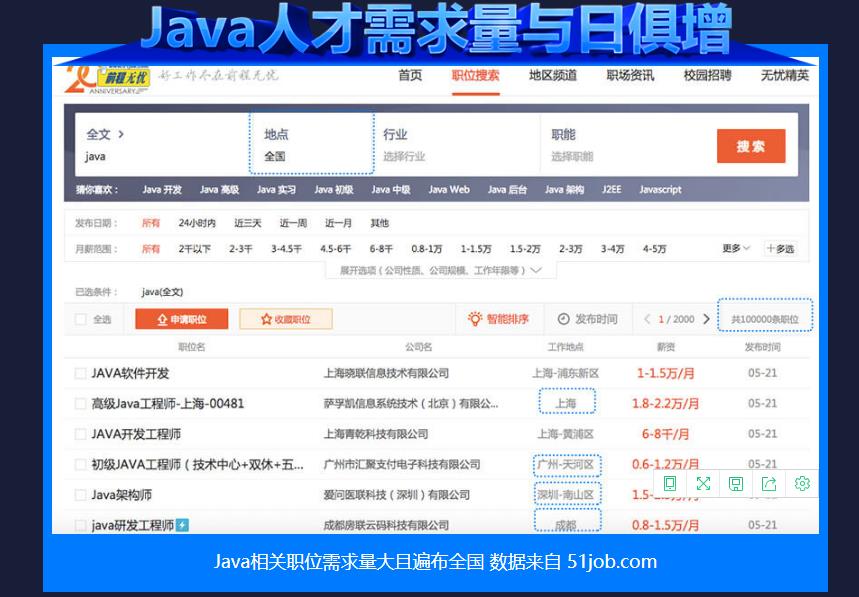Click the mobile device icon in the floating toolbar
Viewport: 859px width, 597px height.
(669, 483)
